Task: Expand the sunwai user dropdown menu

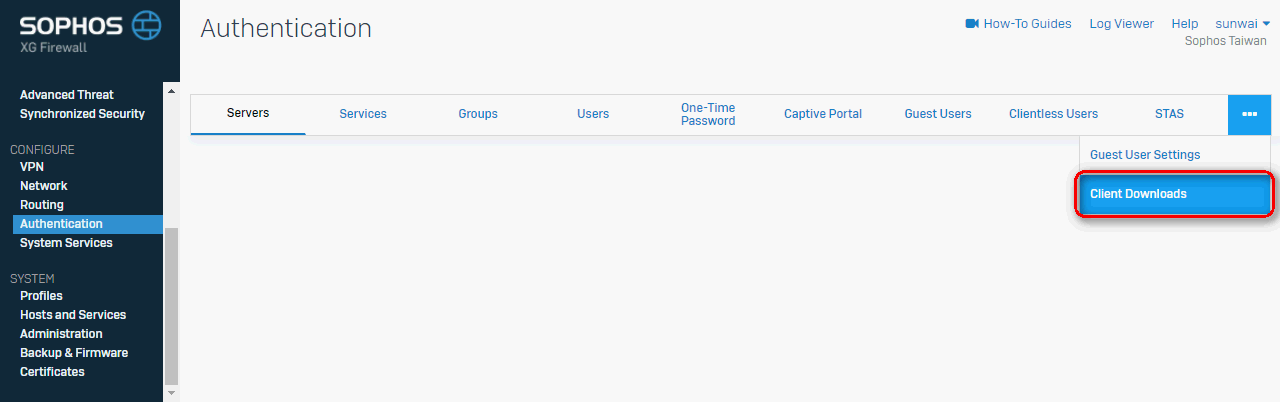Action: pyautogui.click(x=1242, y=24)
